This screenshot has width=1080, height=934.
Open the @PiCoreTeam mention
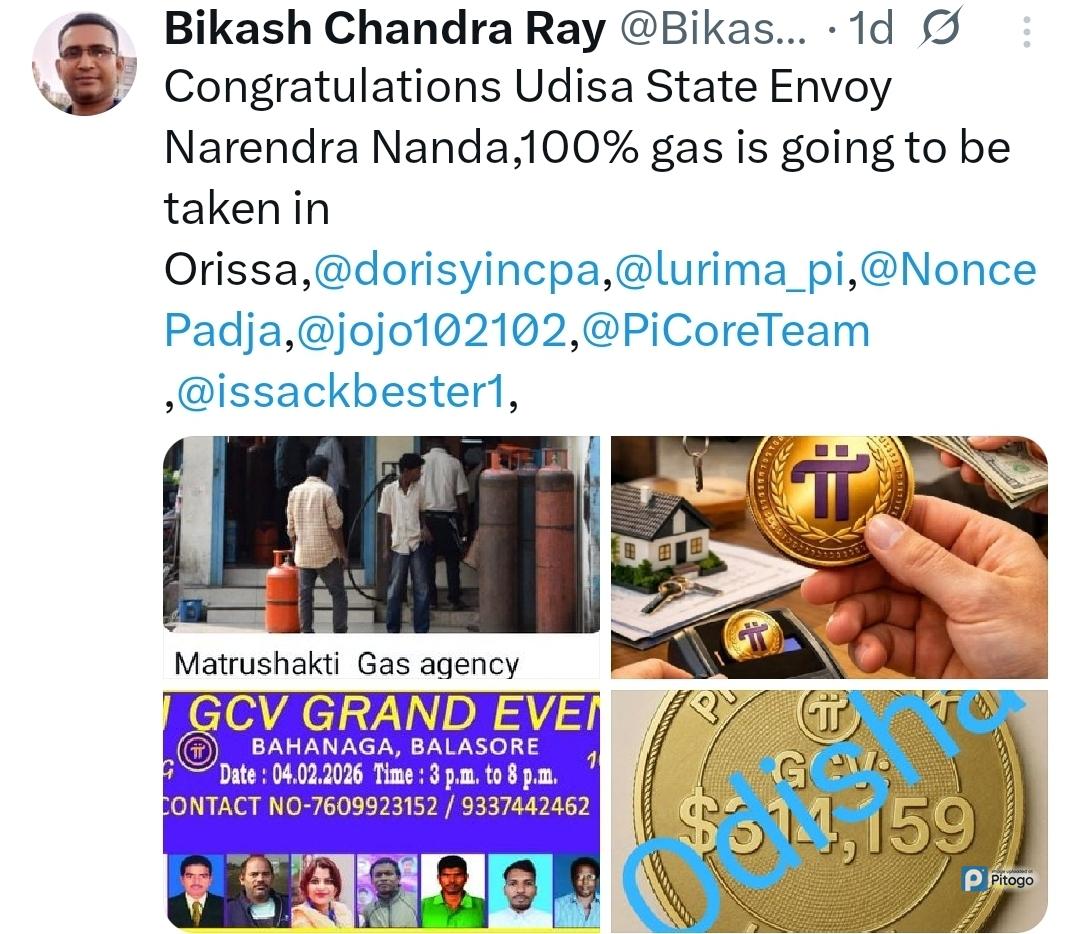pos(726,331)
